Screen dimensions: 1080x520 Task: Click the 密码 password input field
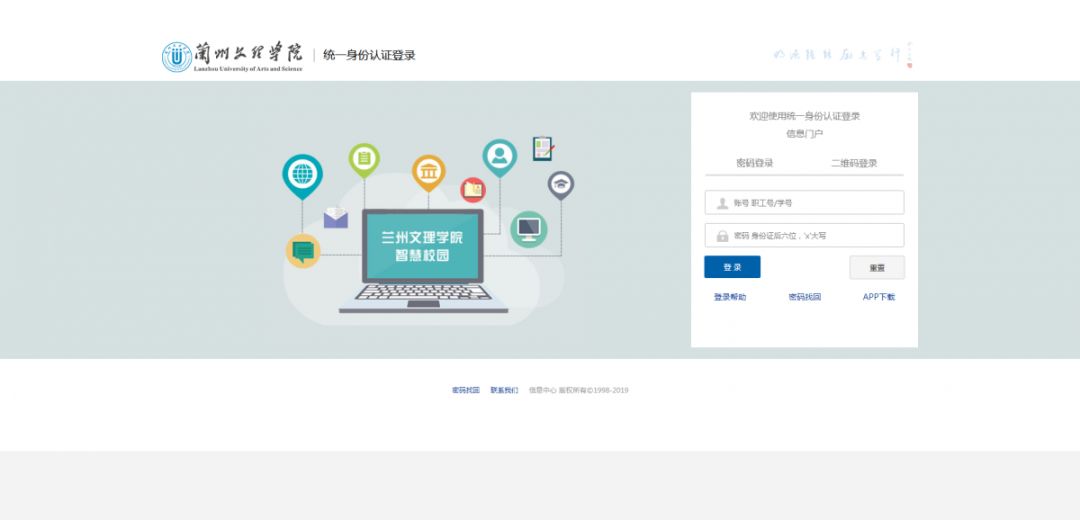pyautogui.click(x=804, y=236)
